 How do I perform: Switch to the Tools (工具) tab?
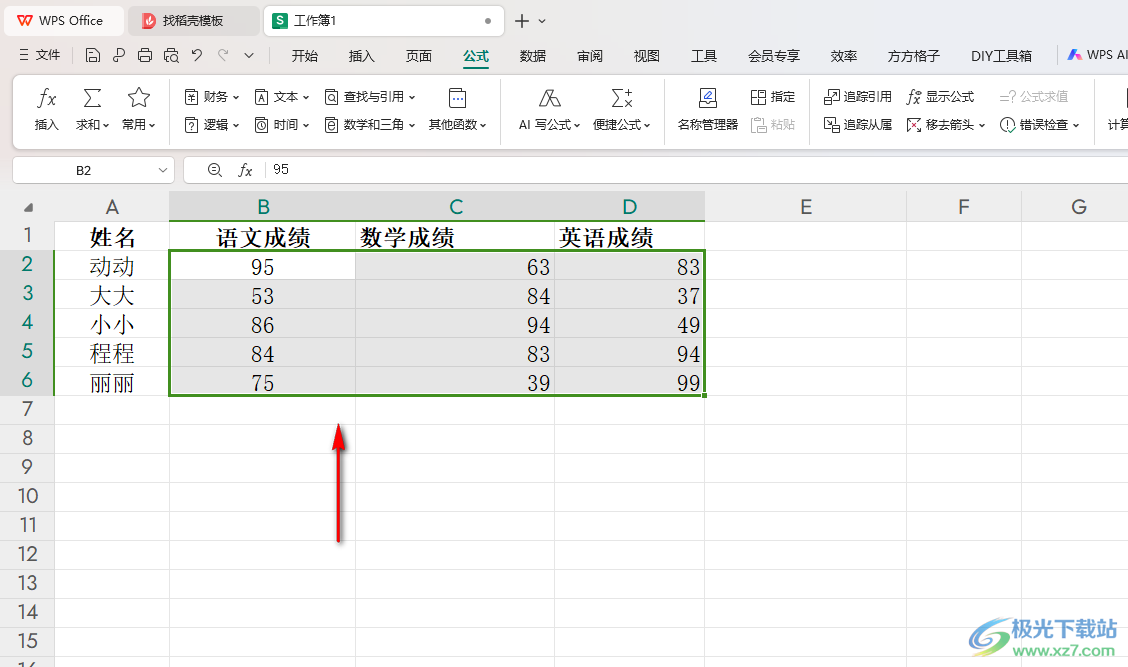click(704, 56)
